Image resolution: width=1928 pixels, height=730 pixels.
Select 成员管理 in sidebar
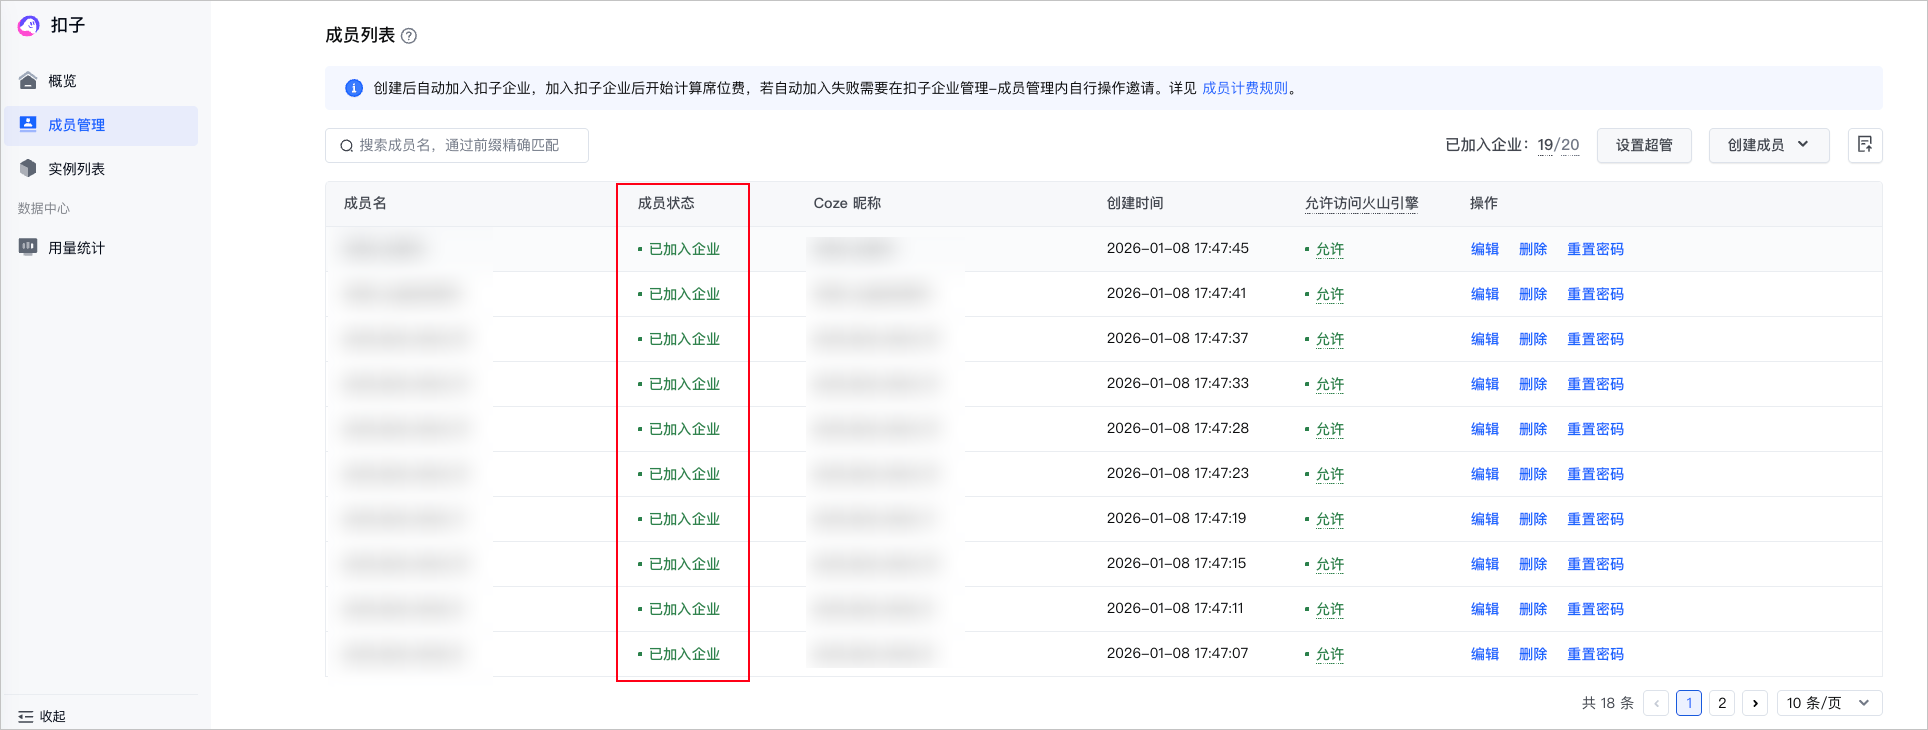[x=101, y=125]
